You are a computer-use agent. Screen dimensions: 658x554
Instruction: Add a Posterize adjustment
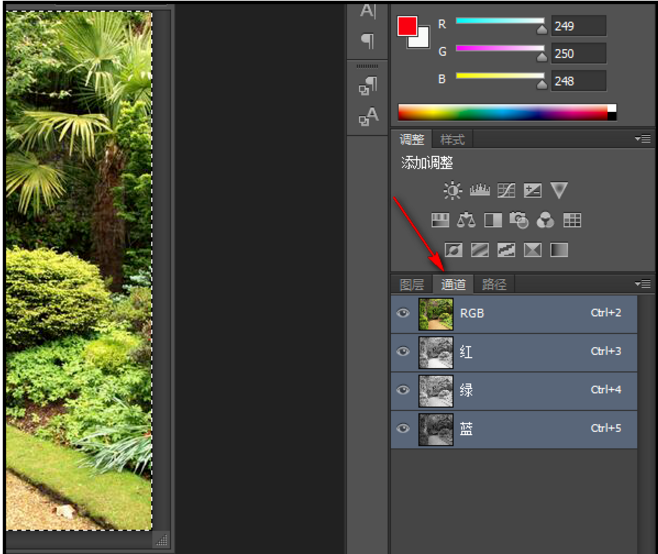click(x=480, y=250)
